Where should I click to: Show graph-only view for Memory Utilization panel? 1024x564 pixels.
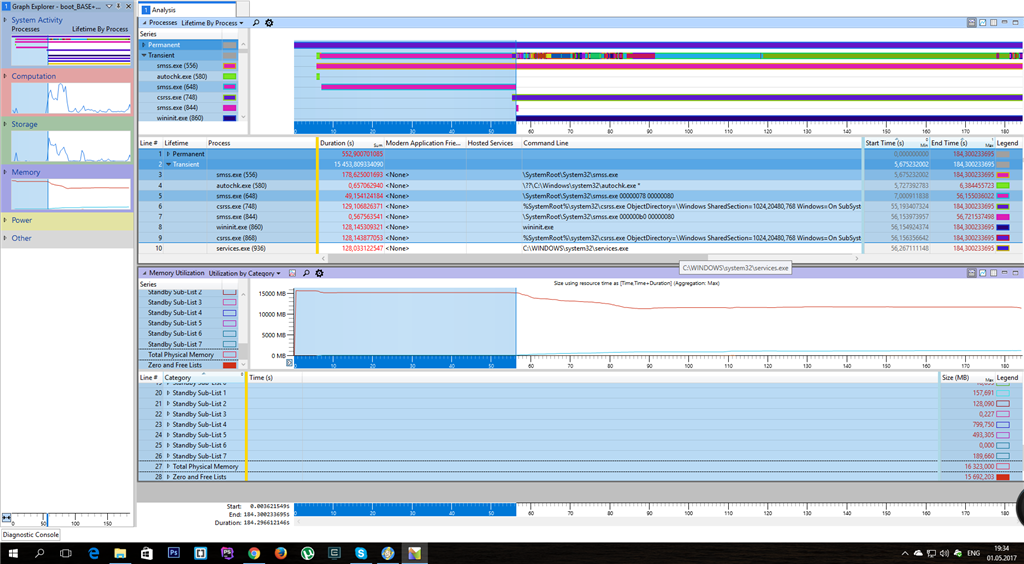(983, 273)
